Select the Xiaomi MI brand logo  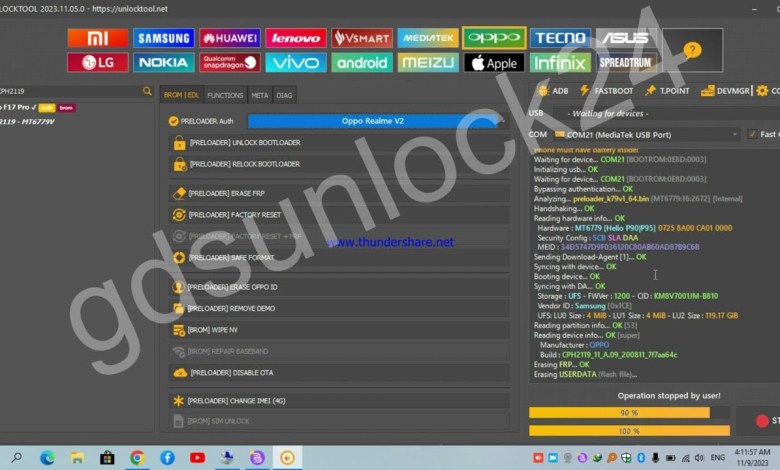pos(96,38)
